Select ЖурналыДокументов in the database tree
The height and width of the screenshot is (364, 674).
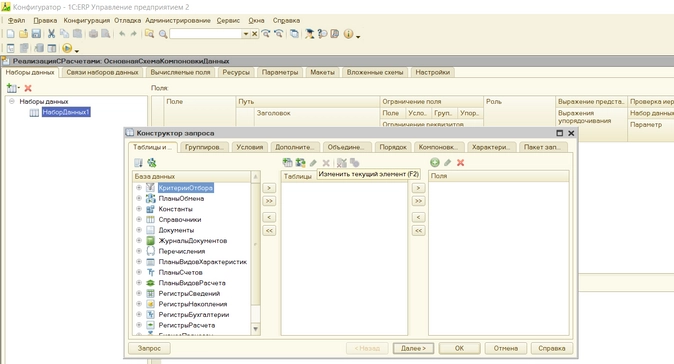tap(193, 240)
